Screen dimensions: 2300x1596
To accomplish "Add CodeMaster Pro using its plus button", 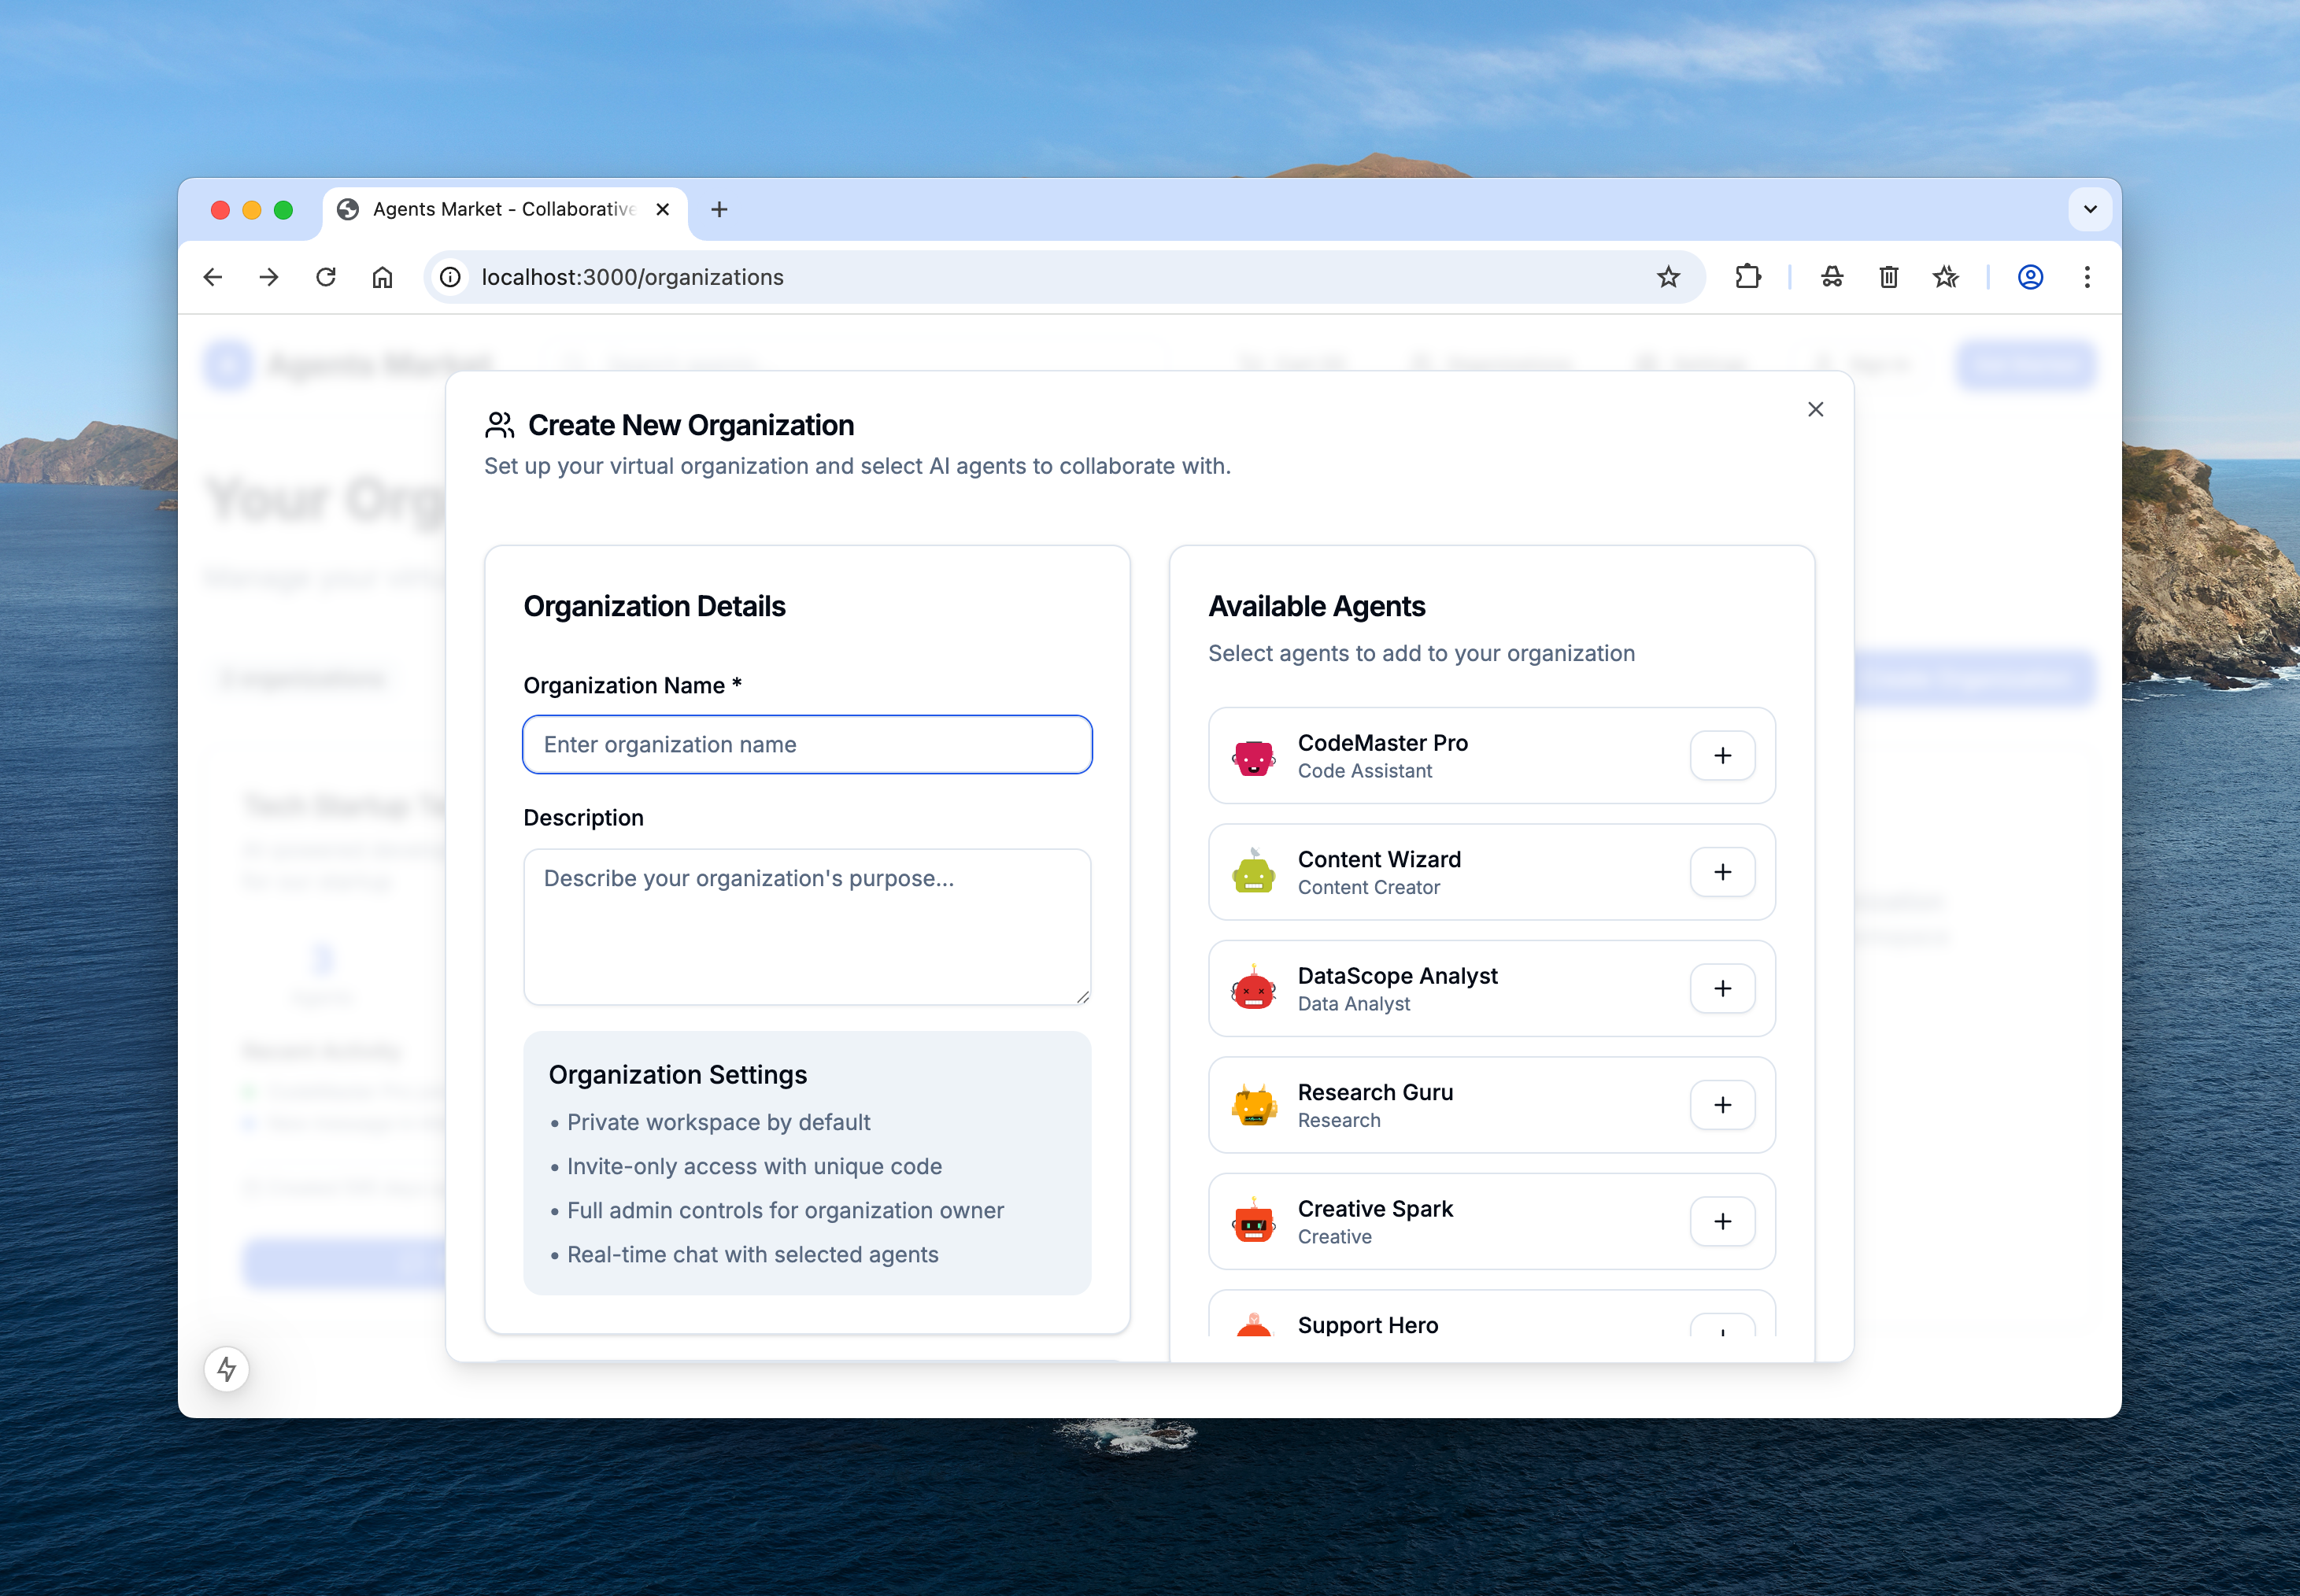I will [x=1722, y=756].
